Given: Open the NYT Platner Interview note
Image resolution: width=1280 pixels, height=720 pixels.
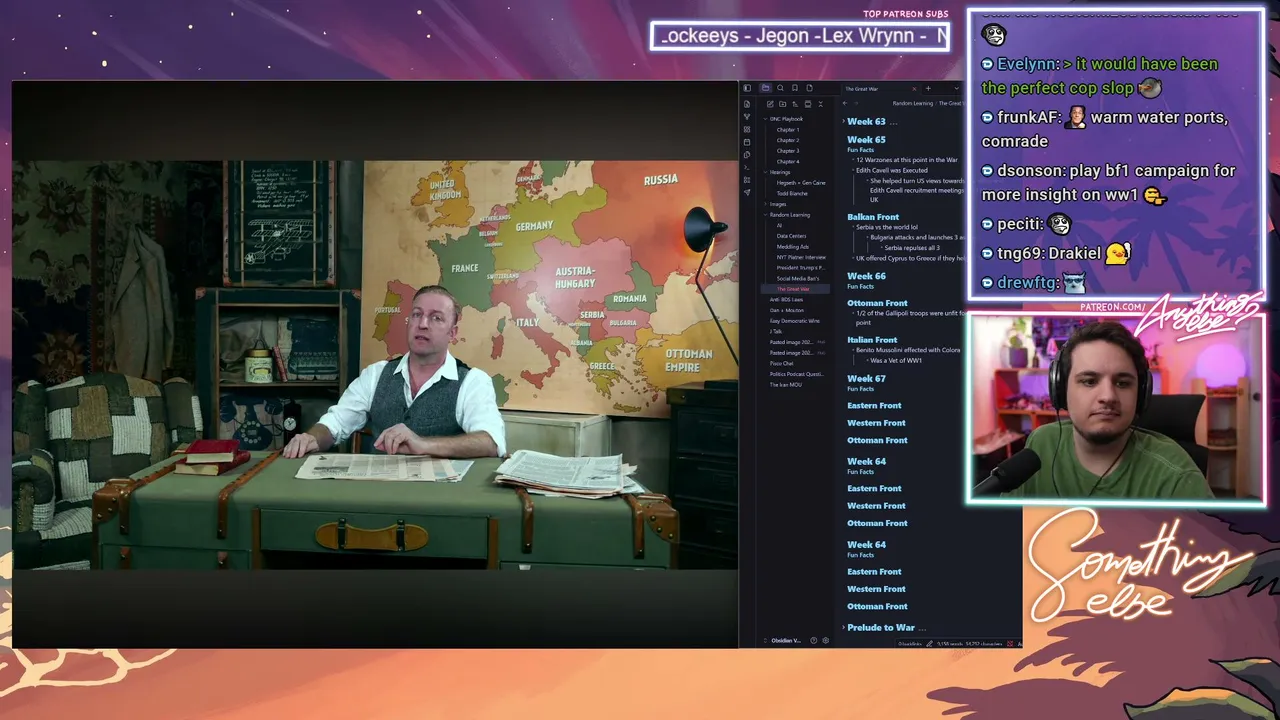Looking at the screenshot, I should click(x=801, y=257).
